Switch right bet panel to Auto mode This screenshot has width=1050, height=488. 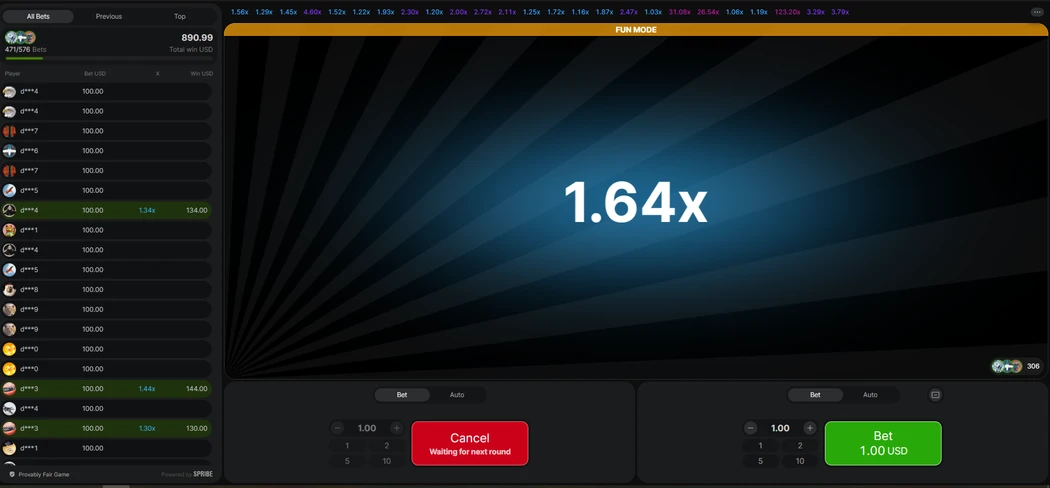pos(870,395)
